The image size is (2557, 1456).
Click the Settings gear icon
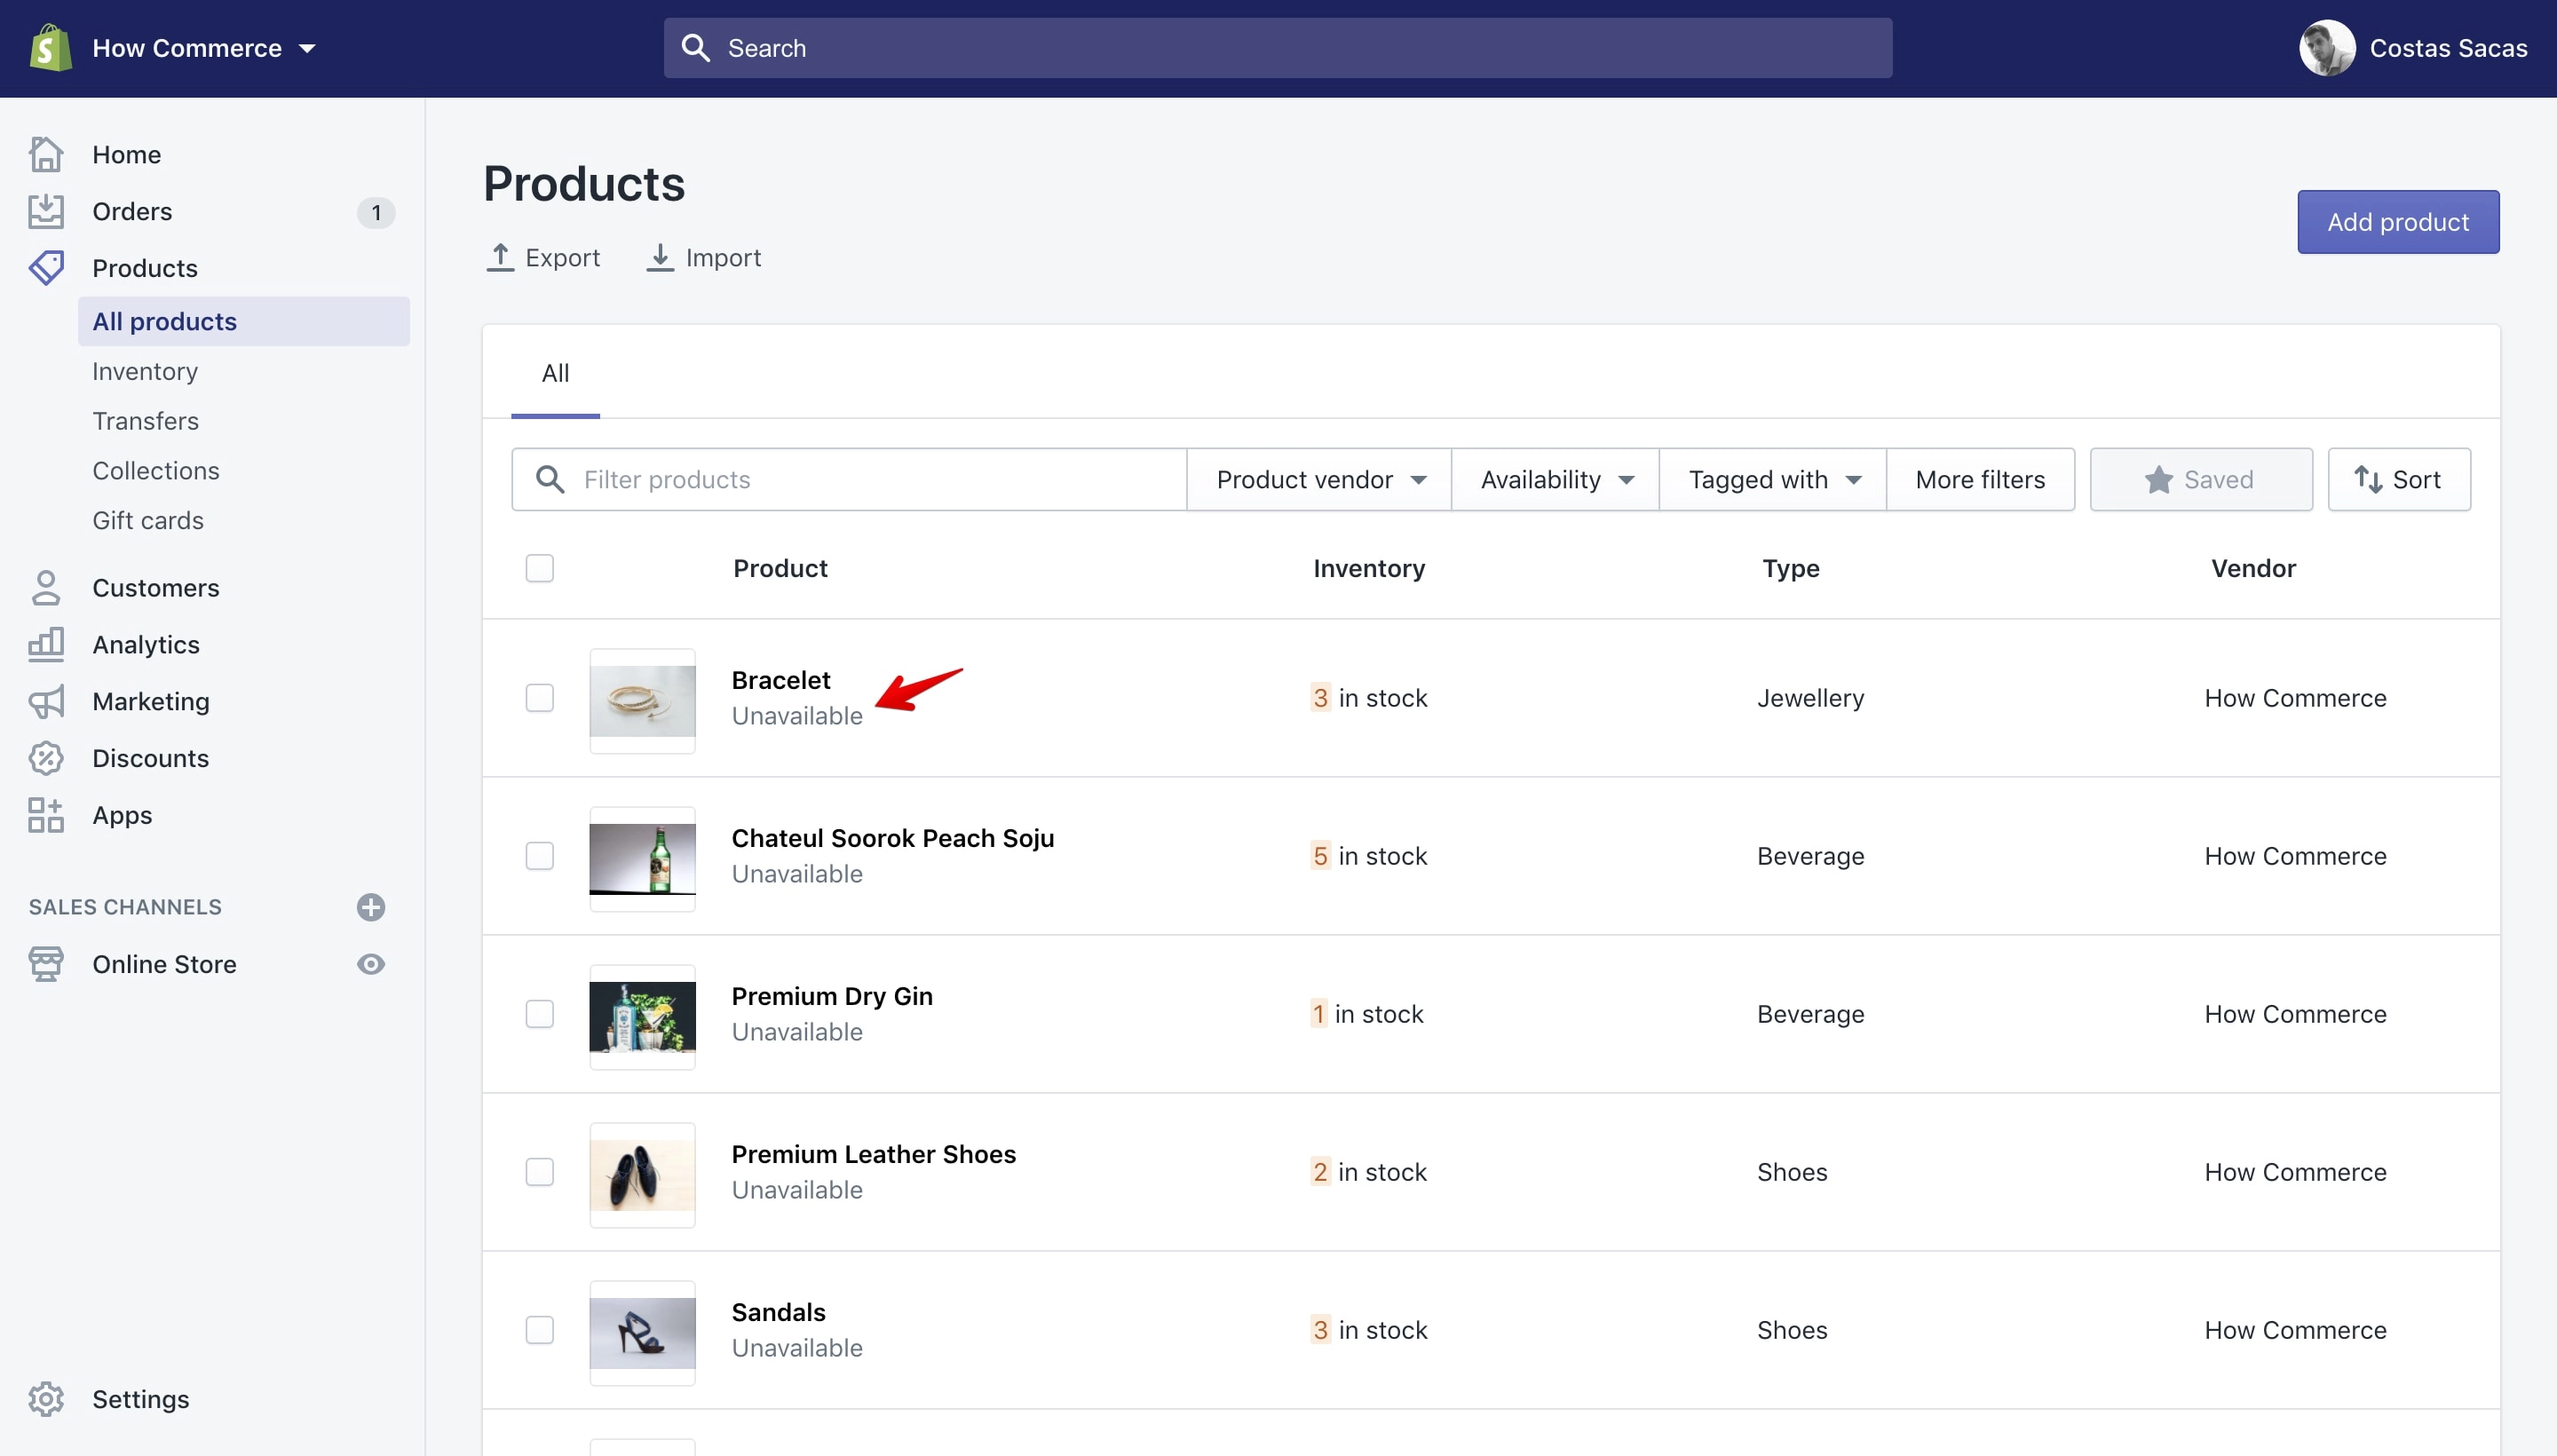click(x=46, y=1399)
